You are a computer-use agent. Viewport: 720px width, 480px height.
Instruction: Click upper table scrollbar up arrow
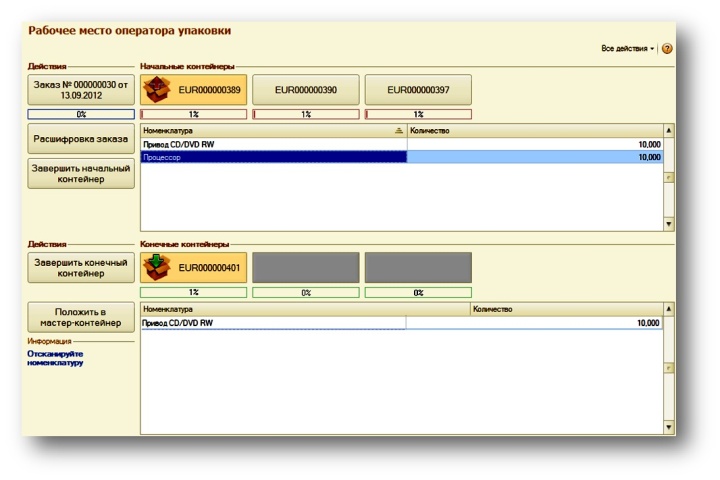pos(669,130)
